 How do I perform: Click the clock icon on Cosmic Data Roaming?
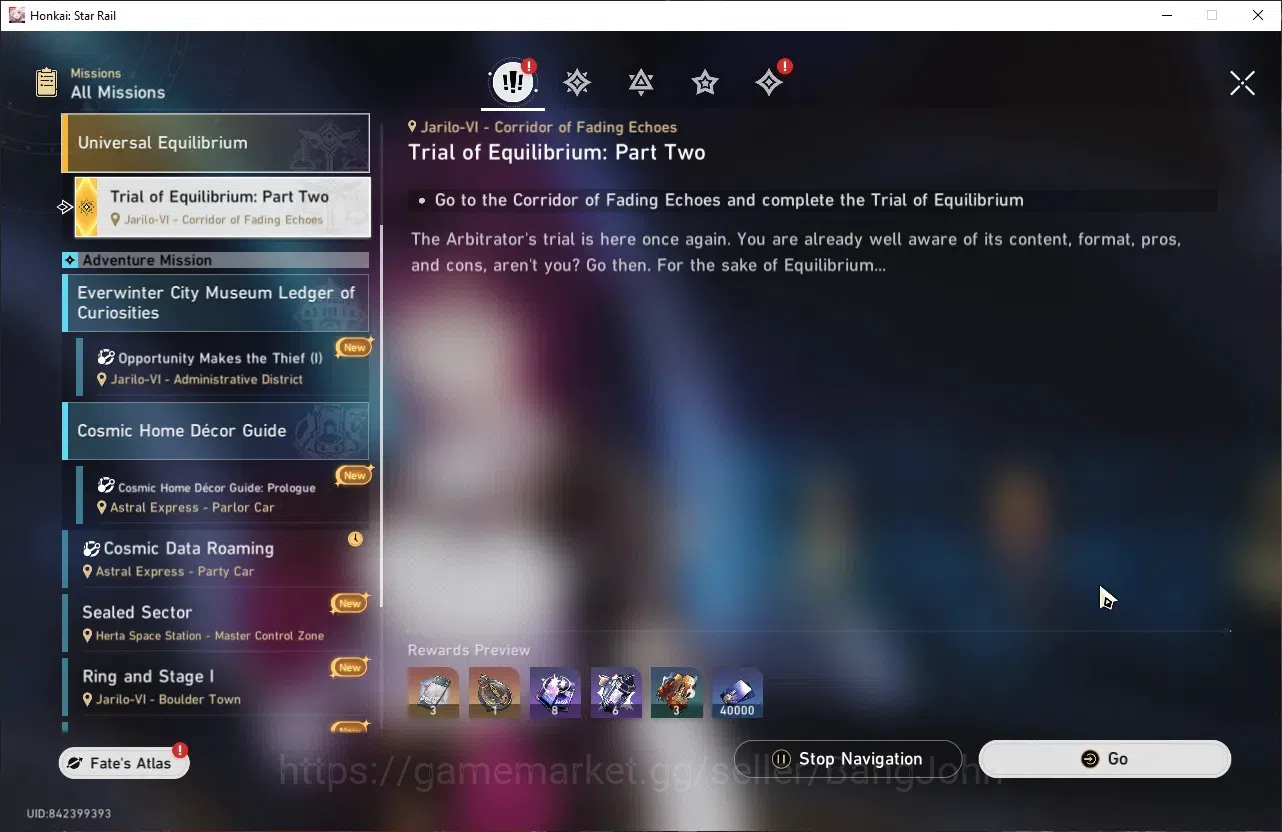[x=355, y=539]
